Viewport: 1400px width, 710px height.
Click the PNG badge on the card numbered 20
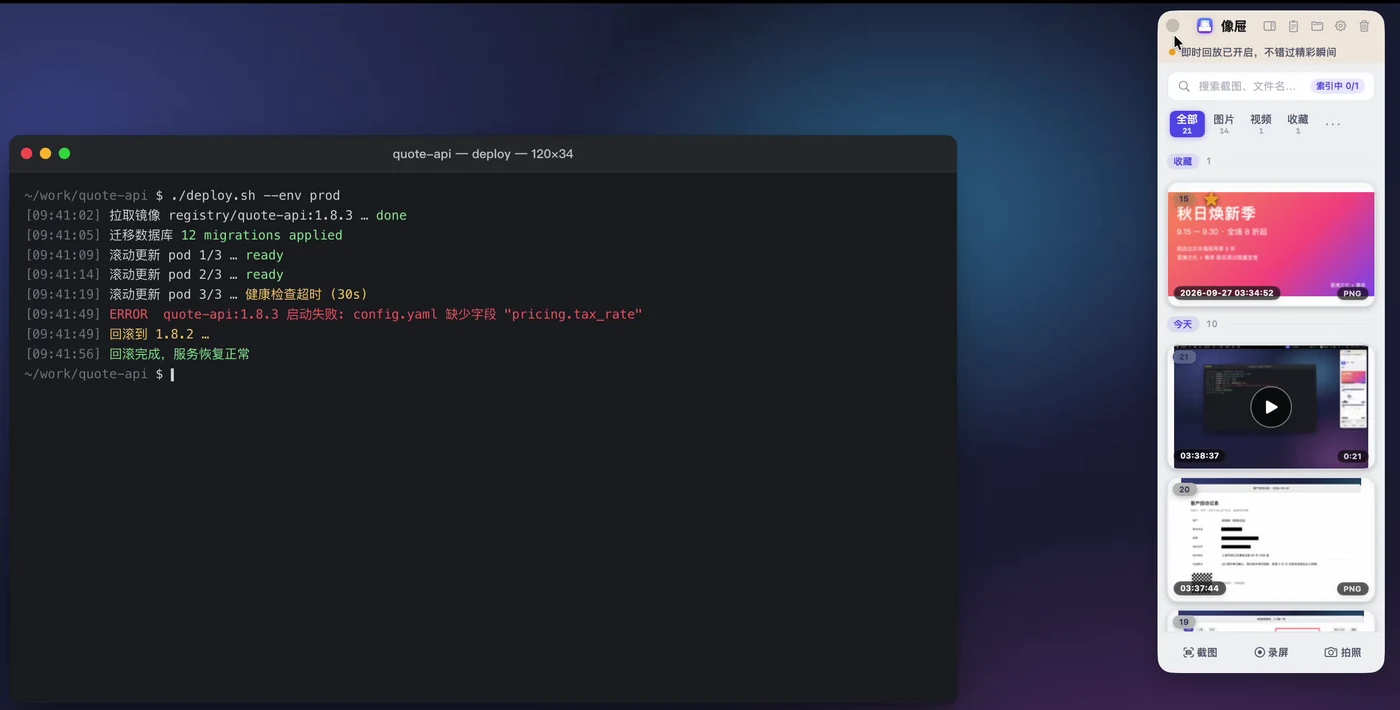1353,589
